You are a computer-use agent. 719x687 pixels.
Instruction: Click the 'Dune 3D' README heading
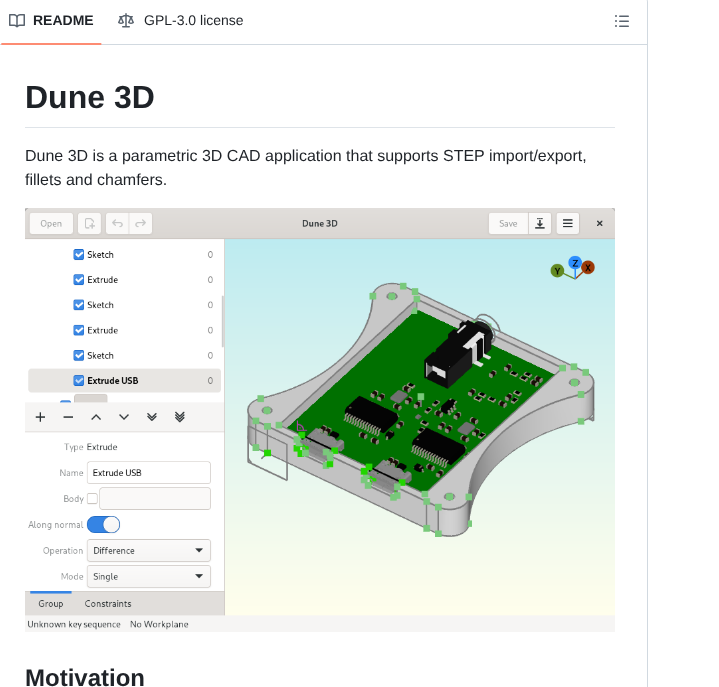90,97
